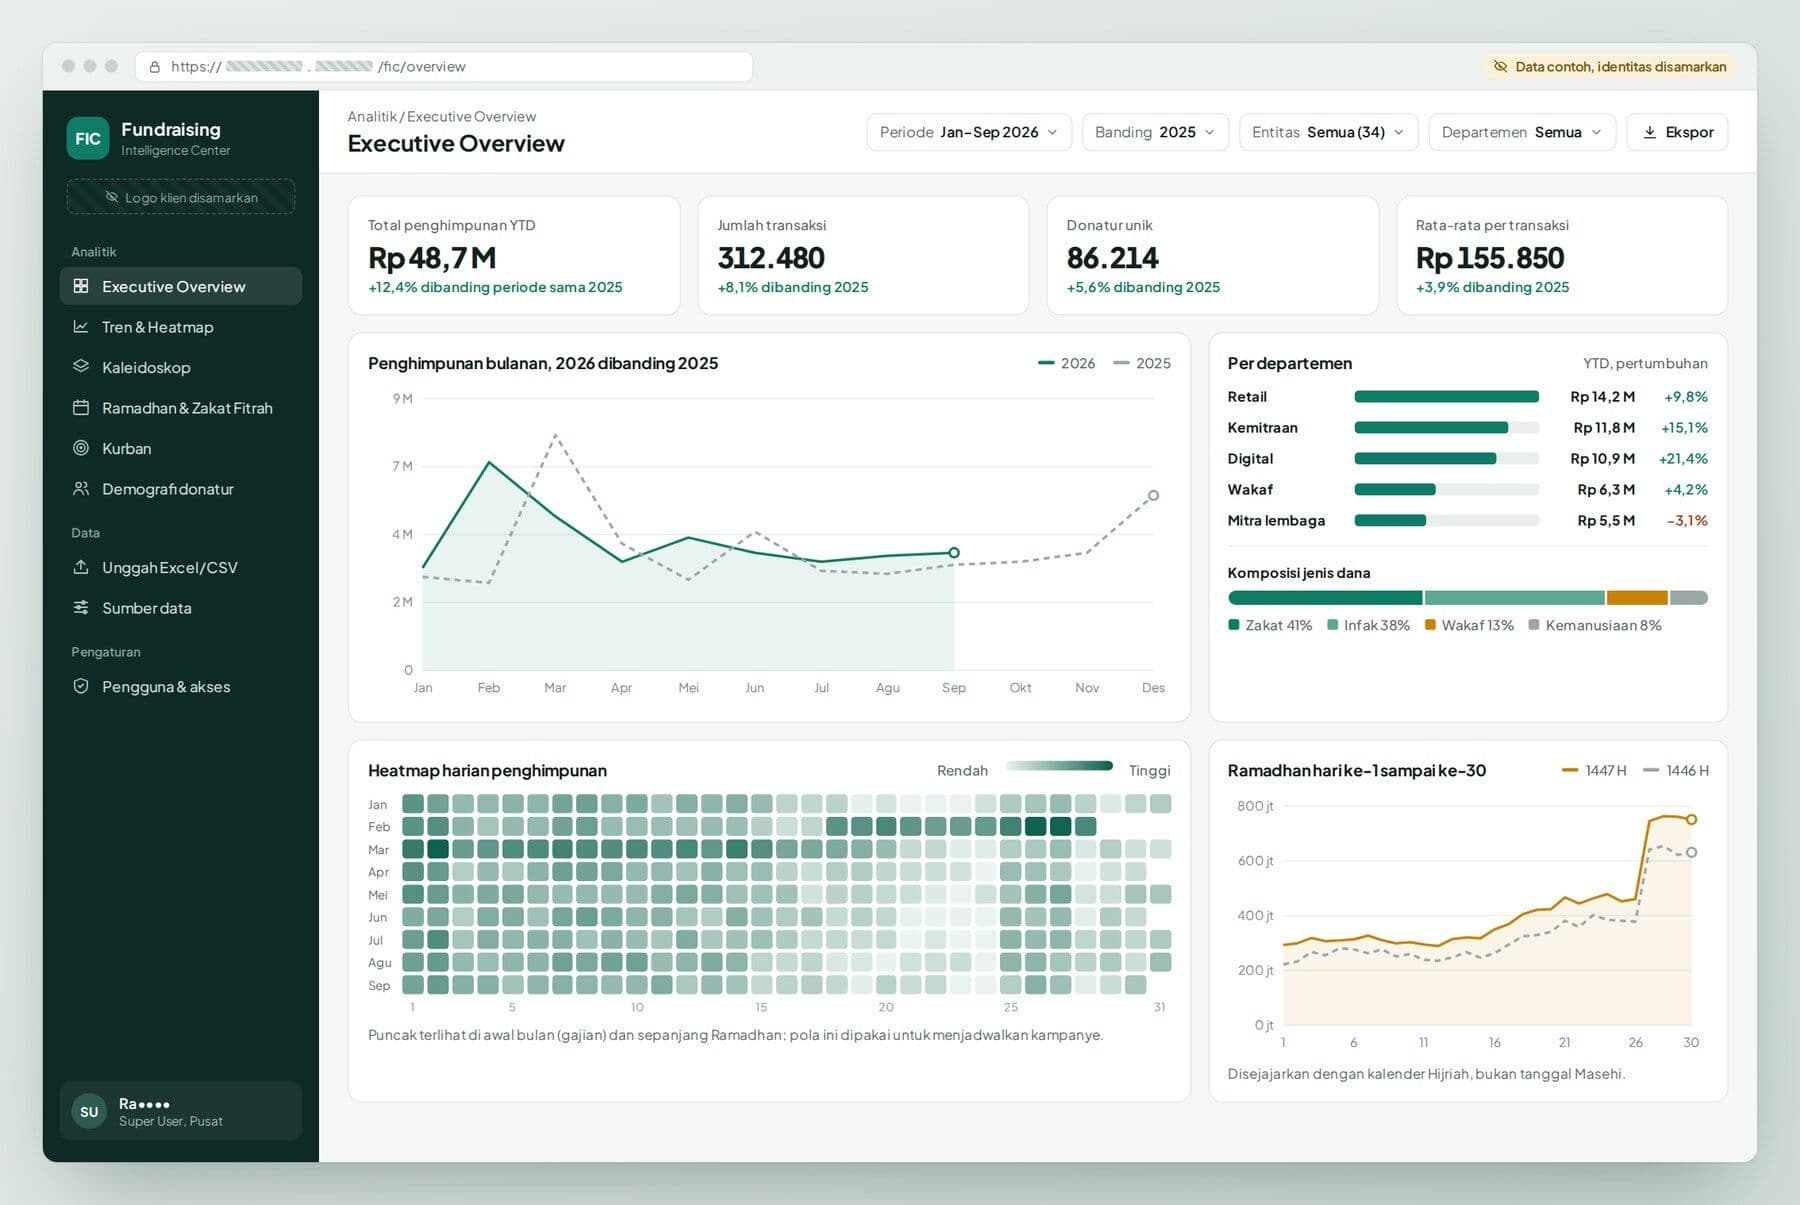1800x1205 pixels.
Task: Click the Demografi donatur people icon
Action: [x=81, y=489]
